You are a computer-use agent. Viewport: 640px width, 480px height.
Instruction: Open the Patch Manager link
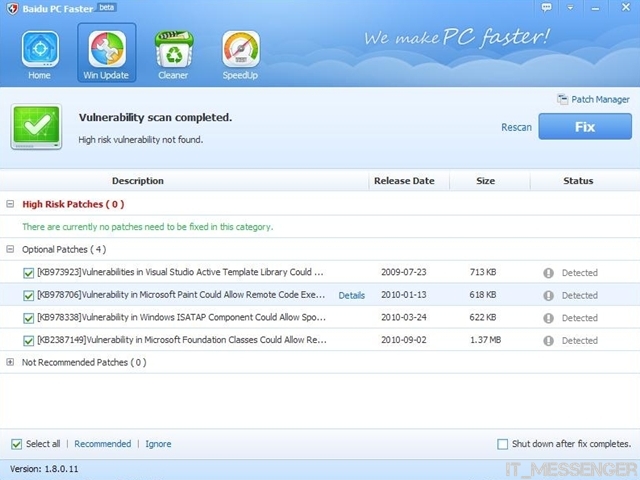coord(600,99)
